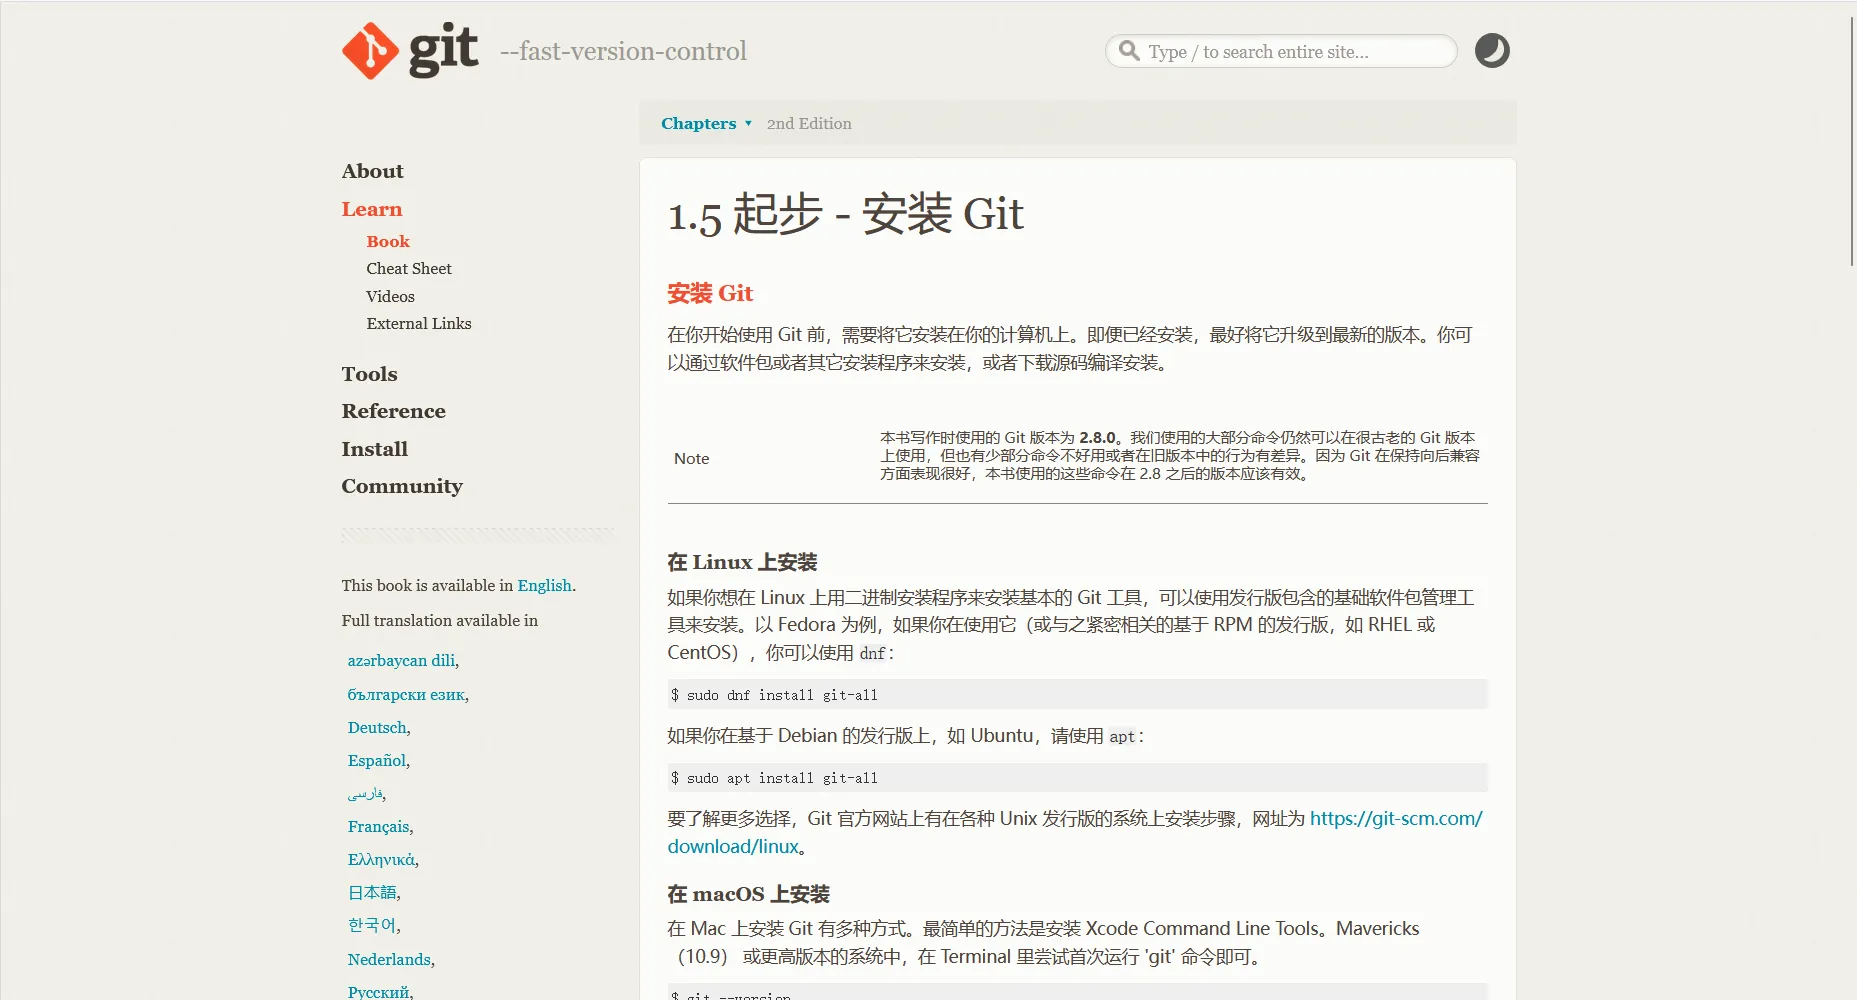Open the Install section
Viewport: 1857px width, 1000px height.
click(374, 449)
